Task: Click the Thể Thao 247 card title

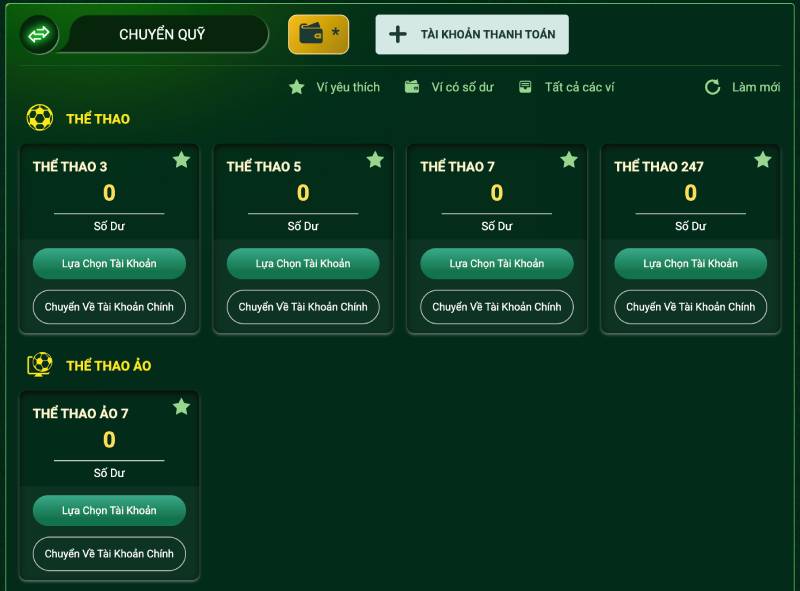Action: (x=659, y=166)
